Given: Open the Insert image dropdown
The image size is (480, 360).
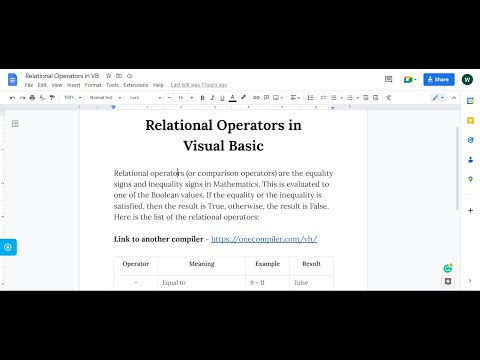Looking at the screenshot, I should [278, 98].
